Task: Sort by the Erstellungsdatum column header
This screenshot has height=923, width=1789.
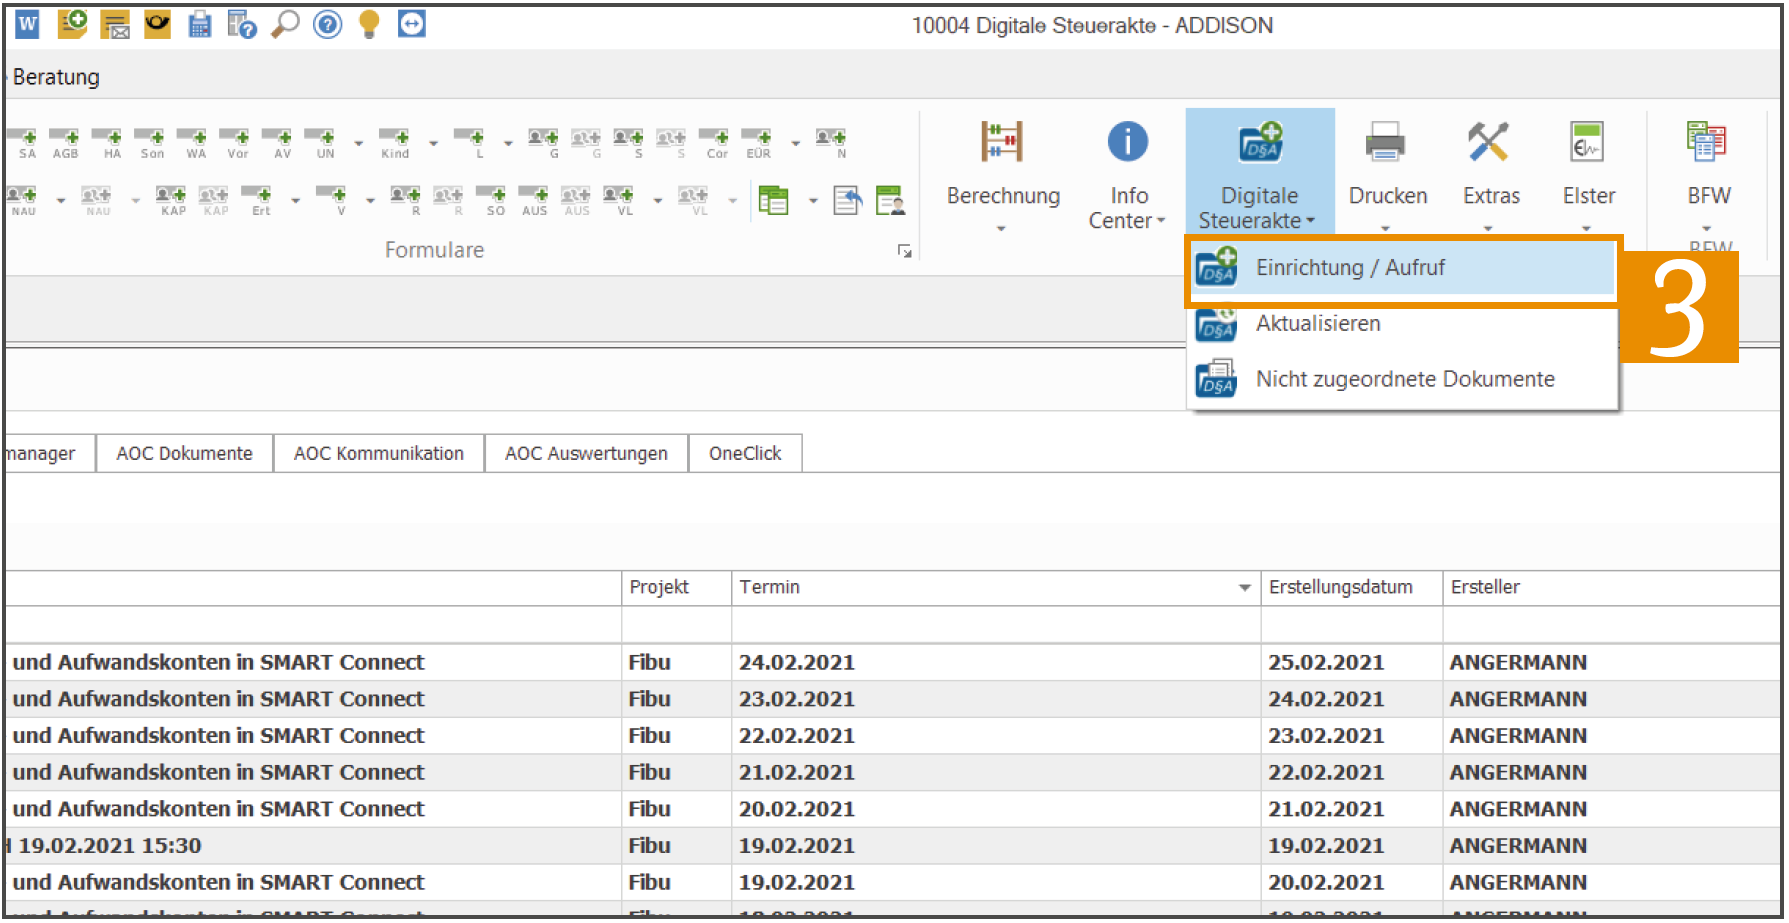Action: (1340, 588)
